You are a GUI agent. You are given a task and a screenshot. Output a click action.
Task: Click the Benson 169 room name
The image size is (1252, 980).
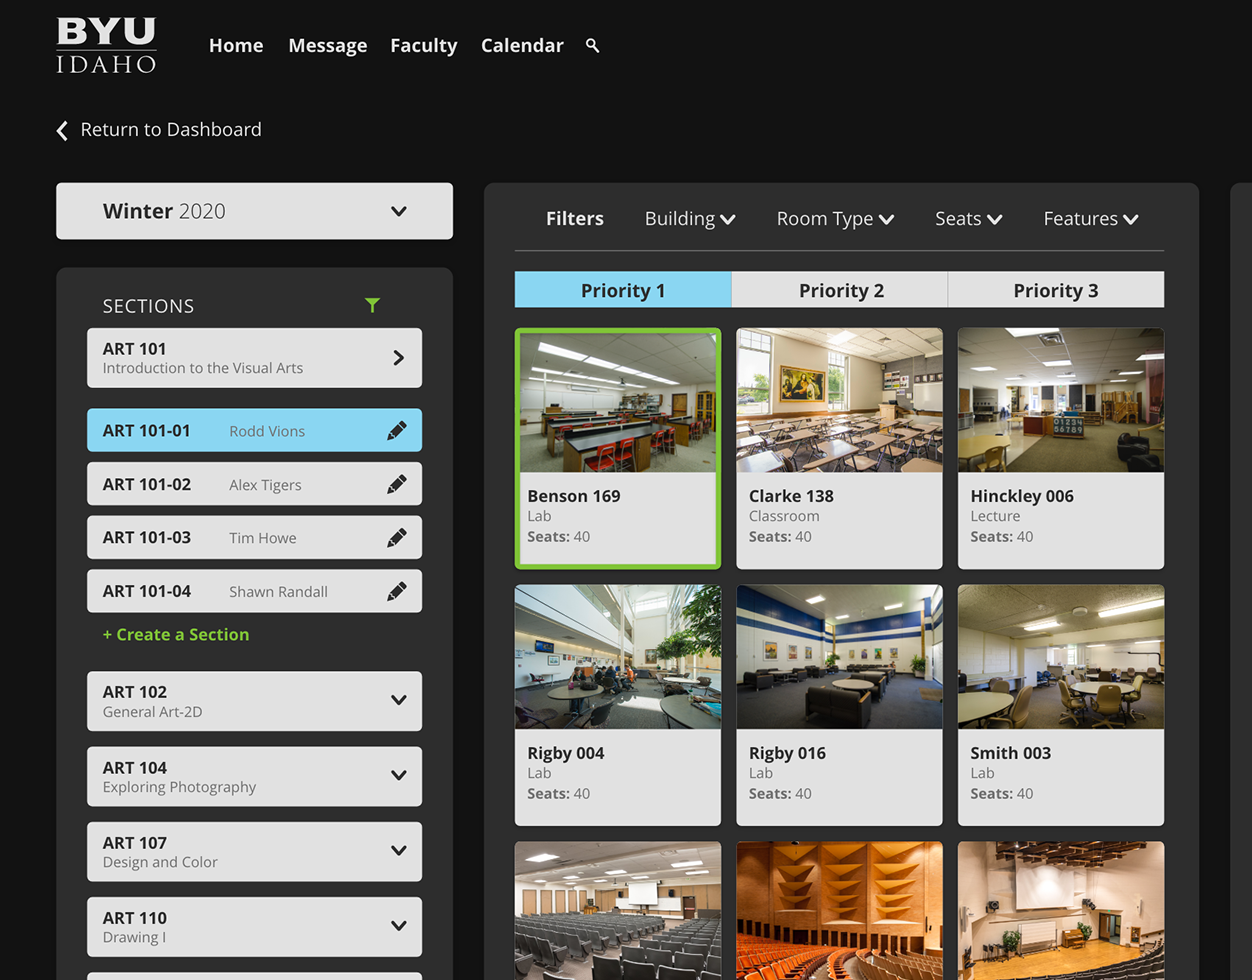point(574,496)
